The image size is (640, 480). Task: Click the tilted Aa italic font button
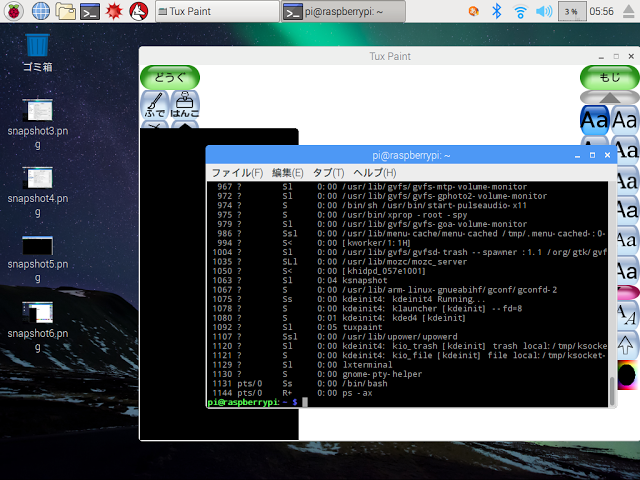tap(627, 315)
